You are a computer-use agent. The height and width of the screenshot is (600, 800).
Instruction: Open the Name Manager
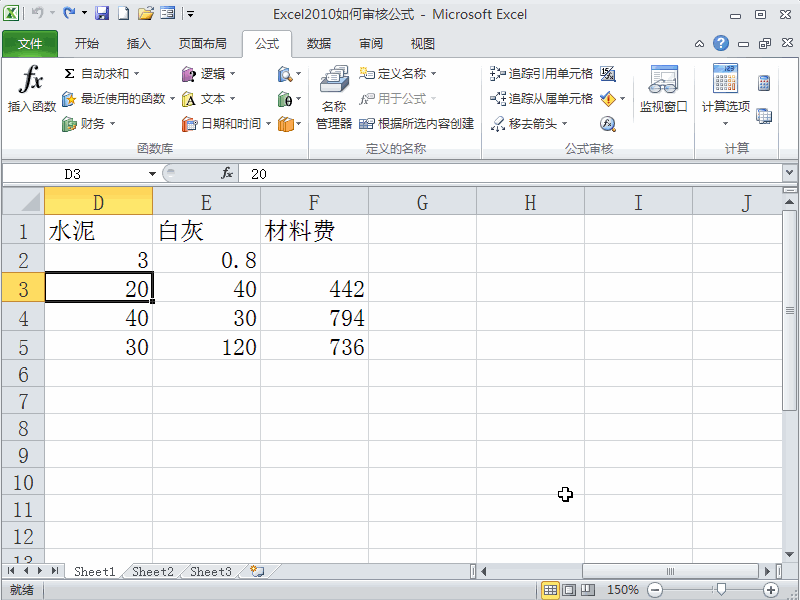[x=333, y=97]
